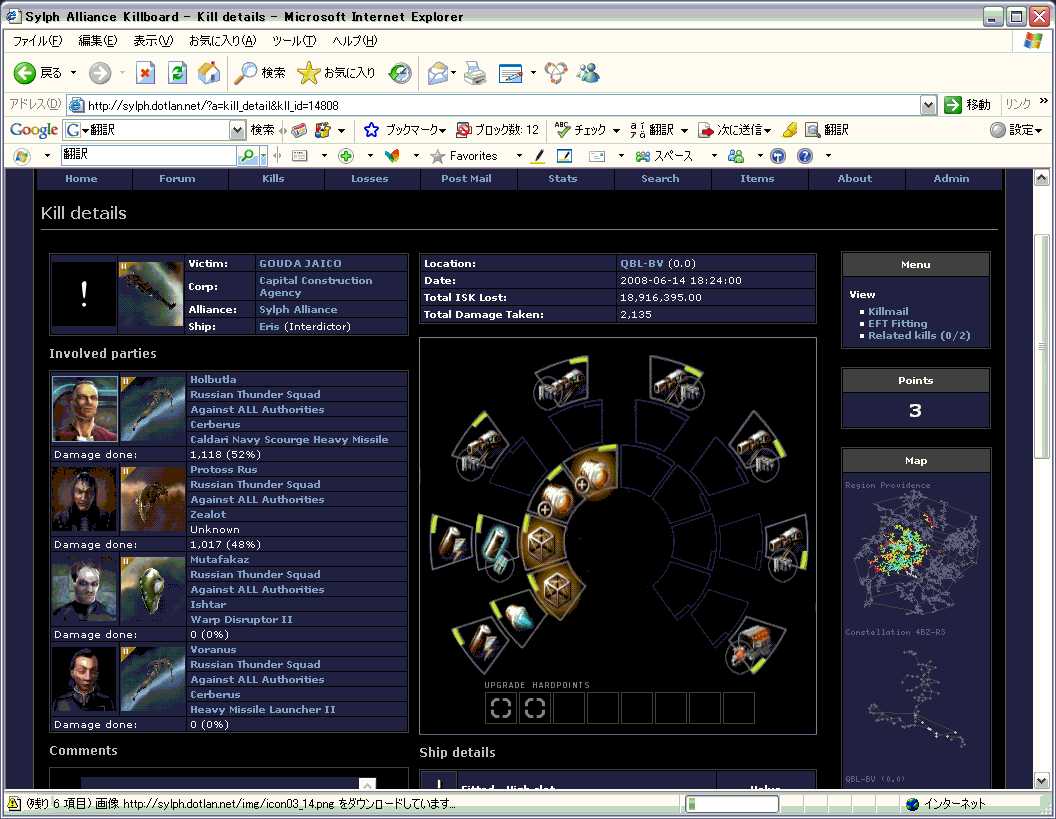Click the mail envelope icon

click(x=438, y=72)
